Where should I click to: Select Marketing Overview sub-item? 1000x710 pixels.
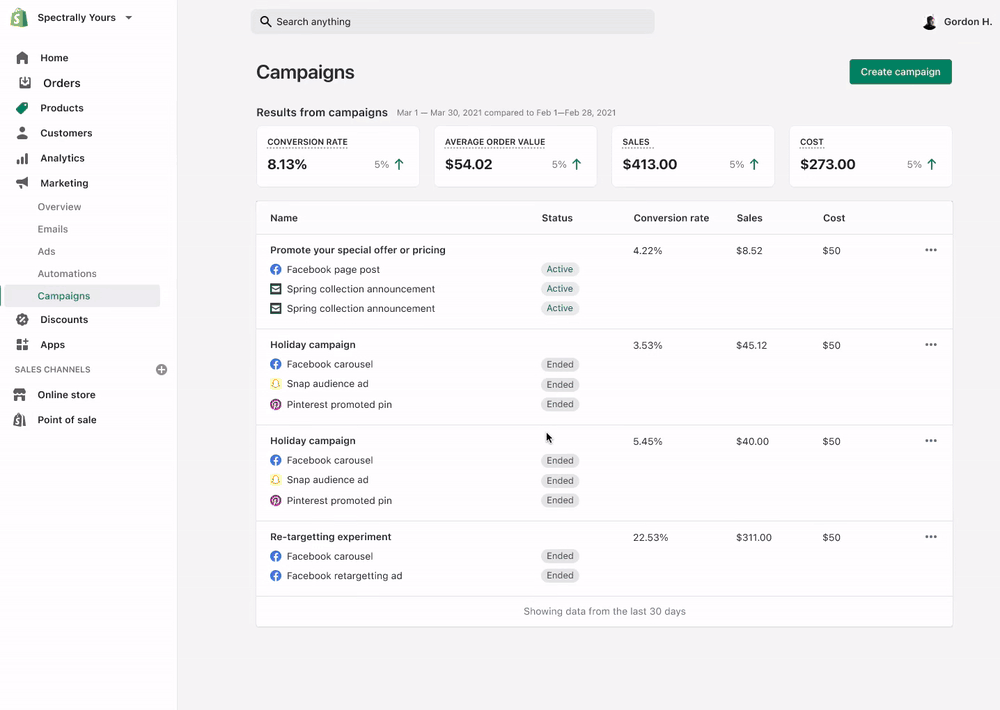[x=59, y=207]
